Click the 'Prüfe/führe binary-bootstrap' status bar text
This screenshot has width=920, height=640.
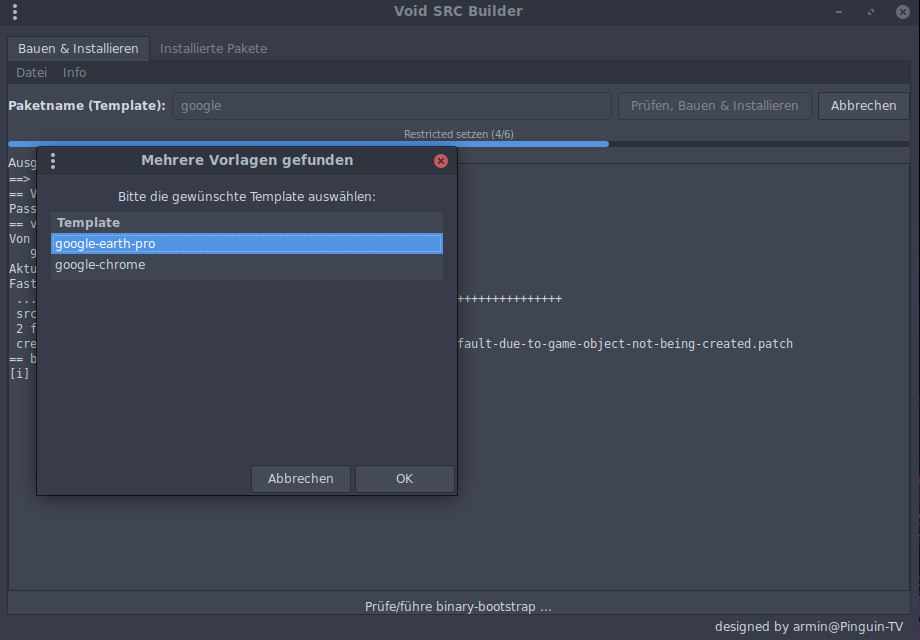459,606
